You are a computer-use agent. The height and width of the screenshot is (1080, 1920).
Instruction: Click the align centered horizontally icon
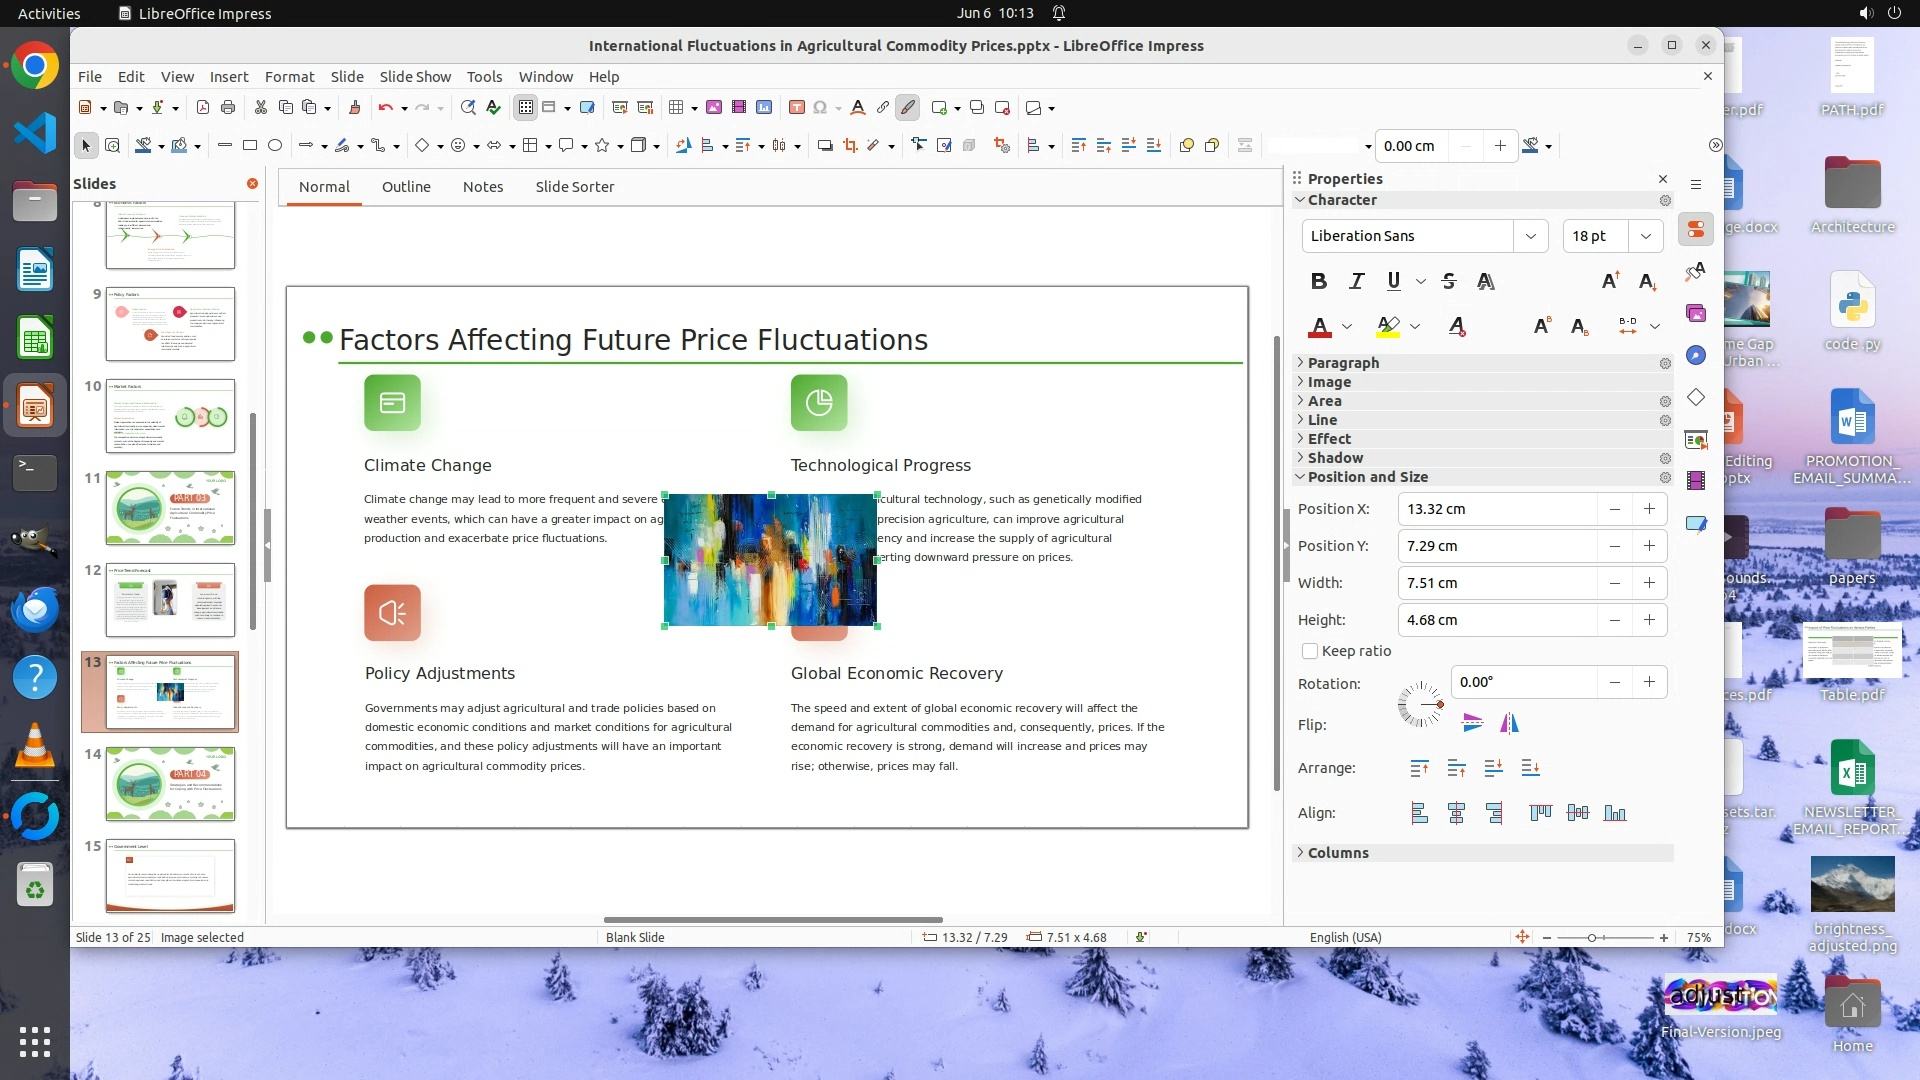click(1456, 813)
